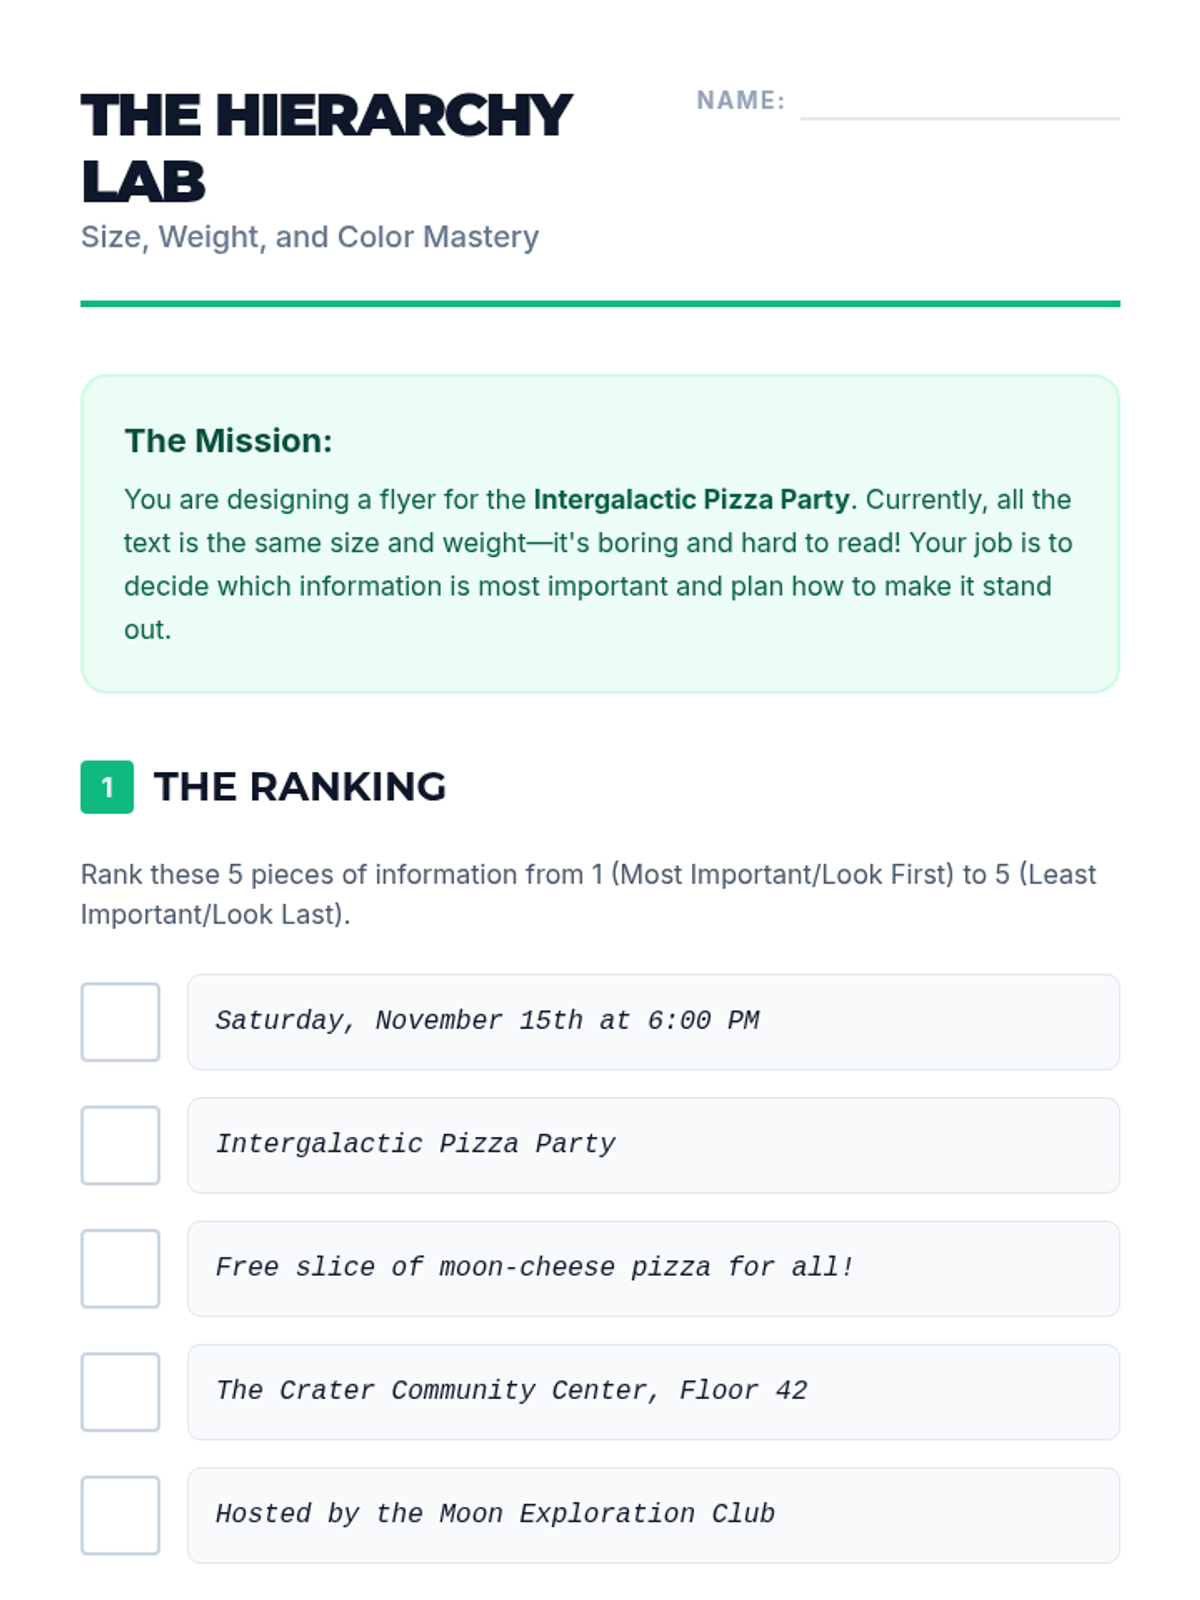Check the rank box next to Intergalactic Pizza Party item

(120, 1145)
